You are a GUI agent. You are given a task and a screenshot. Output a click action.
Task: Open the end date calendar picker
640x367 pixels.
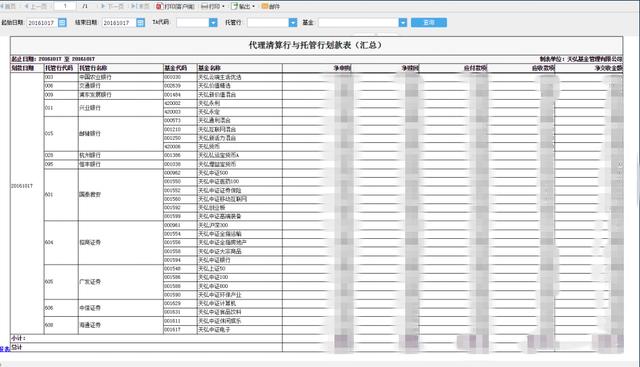140,22
